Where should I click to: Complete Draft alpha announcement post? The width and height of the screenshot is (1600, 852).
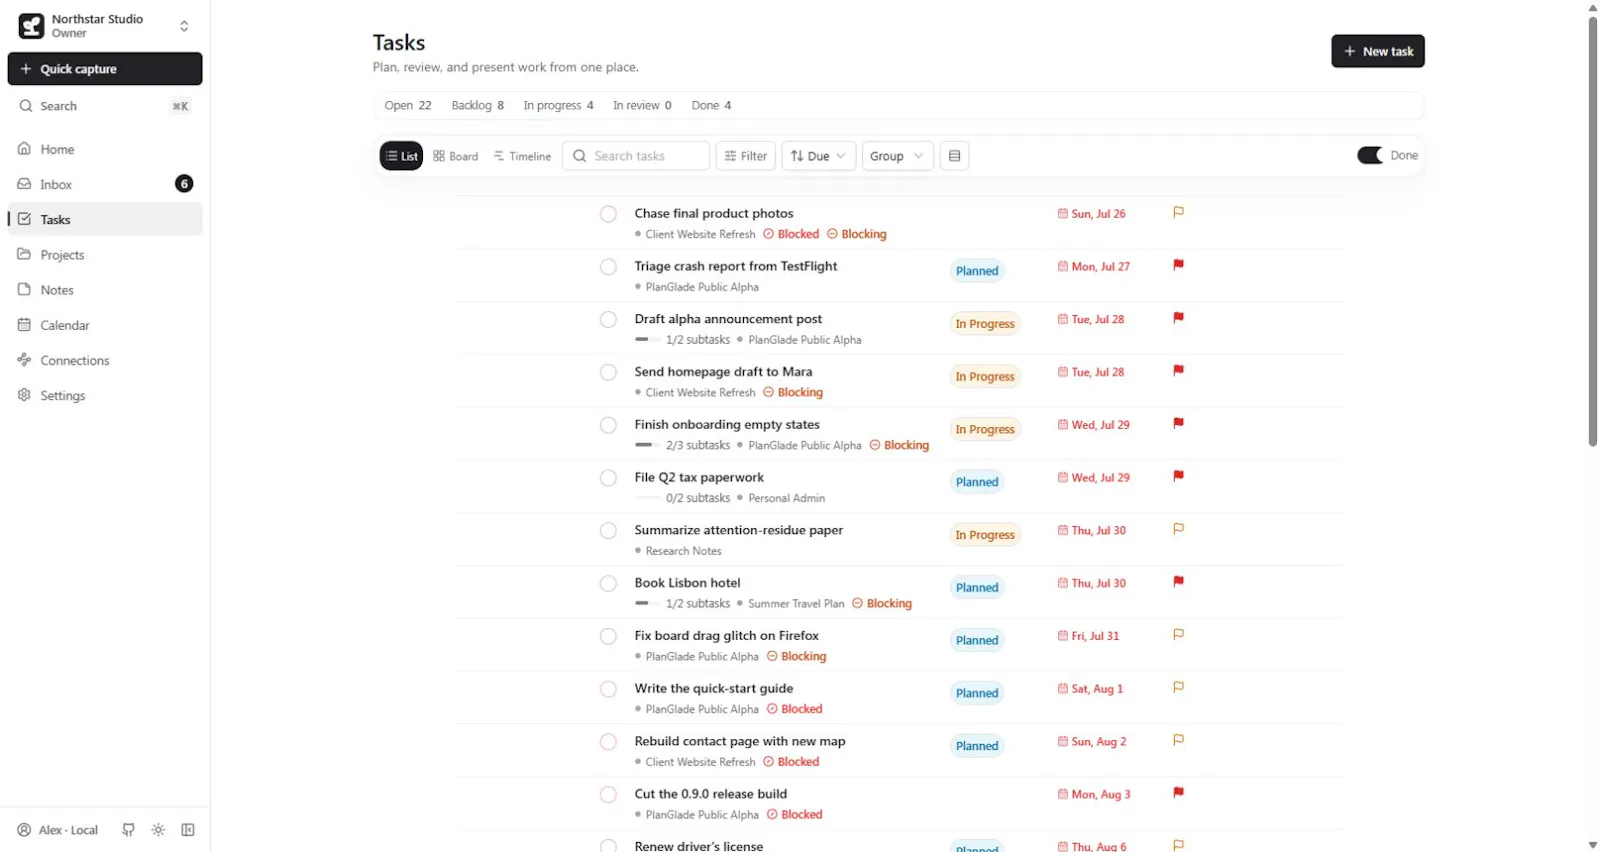pos(608,320)
